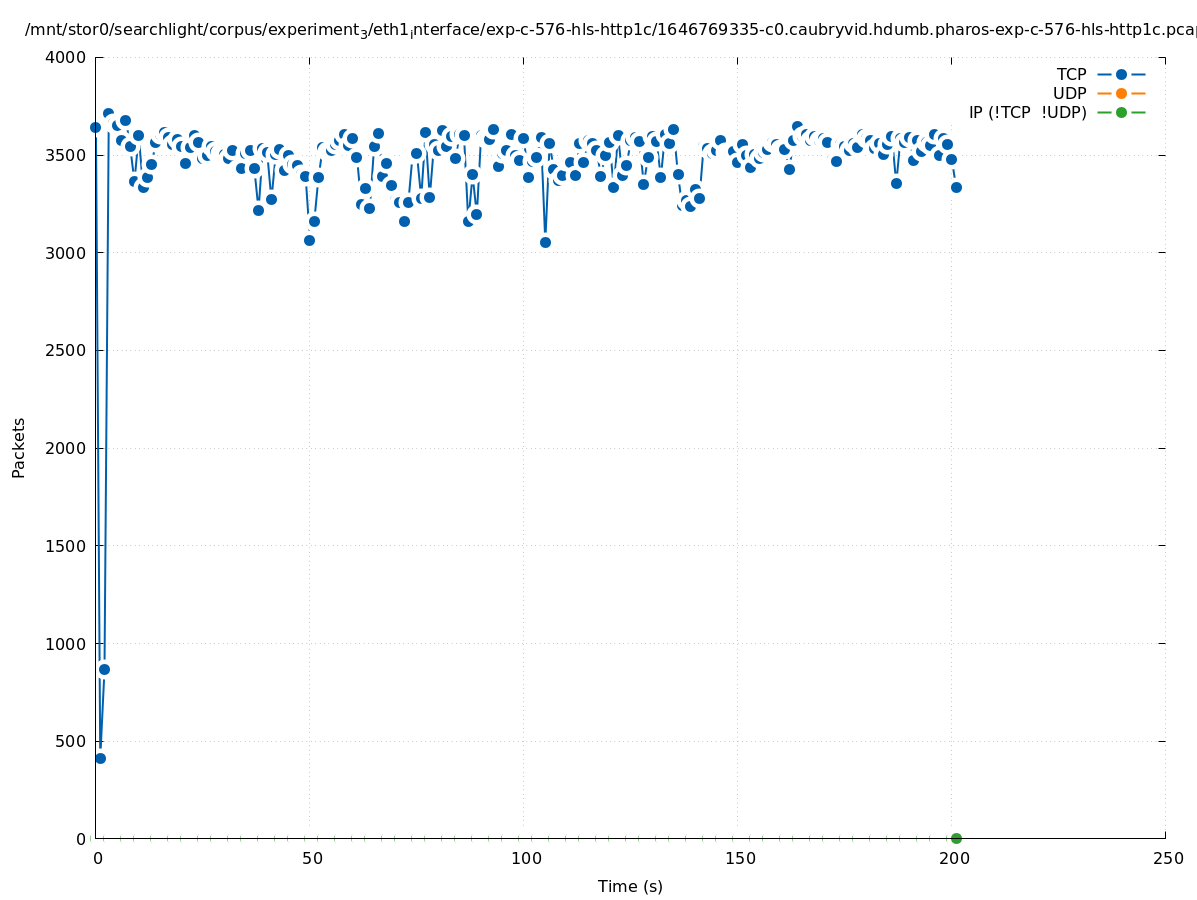Select the TCP legend label text
This screenshot has width=1197, height=900.
point(1071,74)
